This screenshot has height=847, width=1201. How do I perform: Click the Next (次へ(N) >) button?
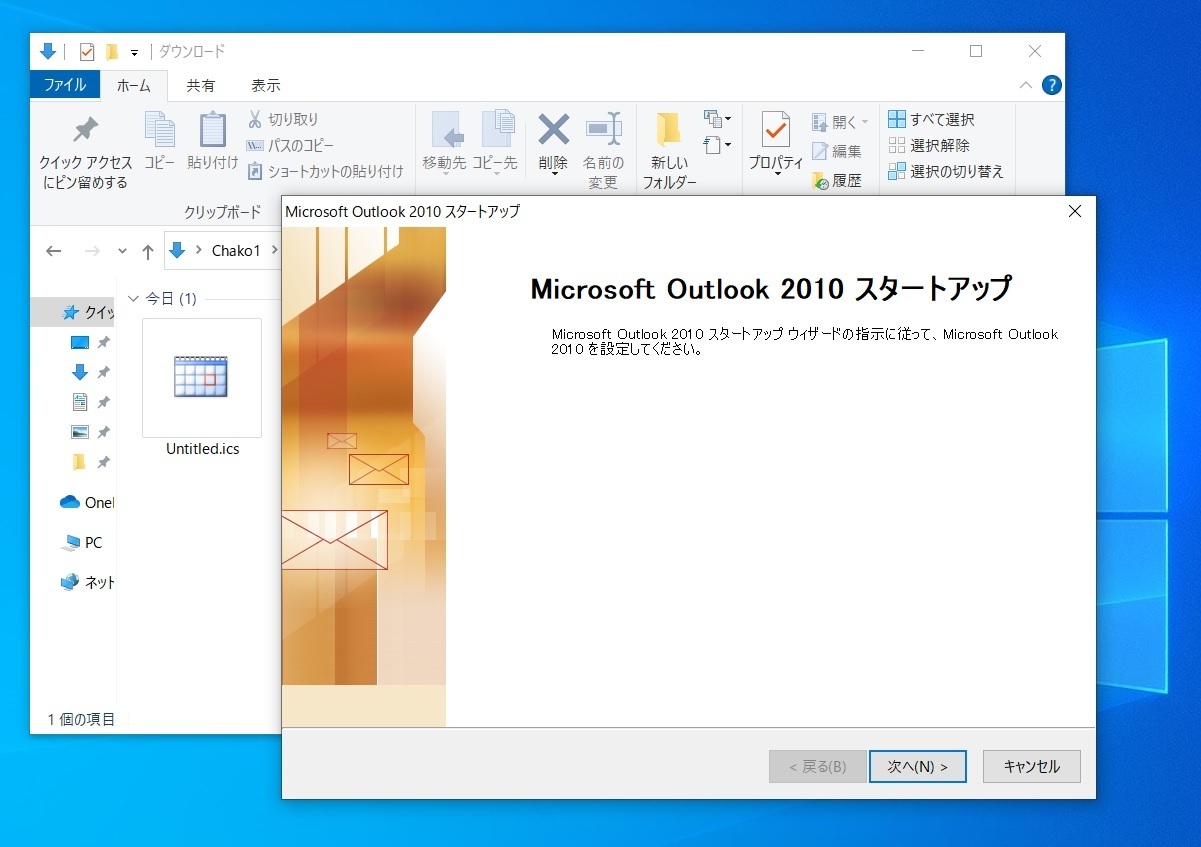point(917,766)
